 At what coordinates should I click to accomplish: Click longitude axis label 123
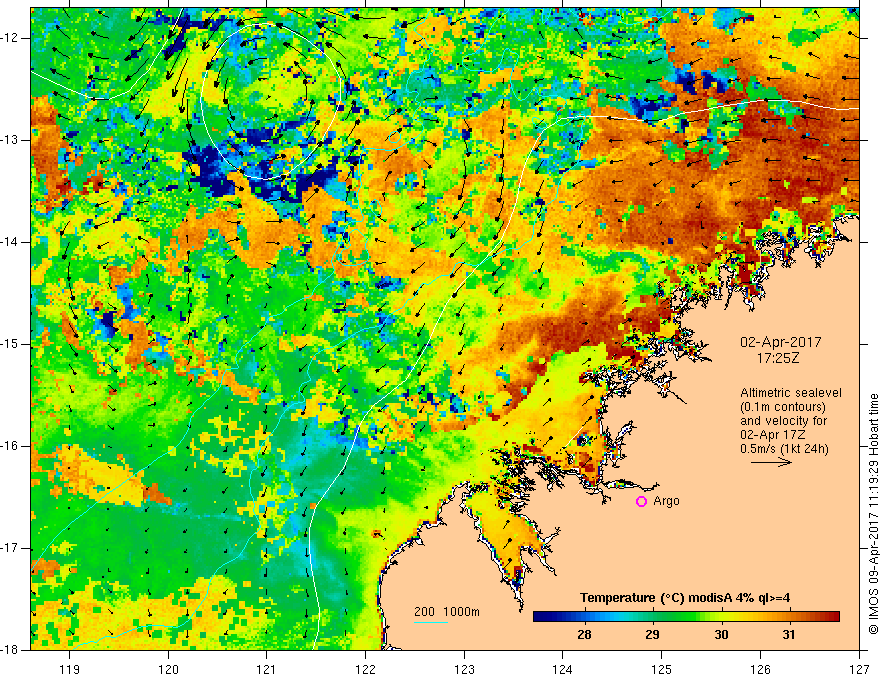[464, 669]
